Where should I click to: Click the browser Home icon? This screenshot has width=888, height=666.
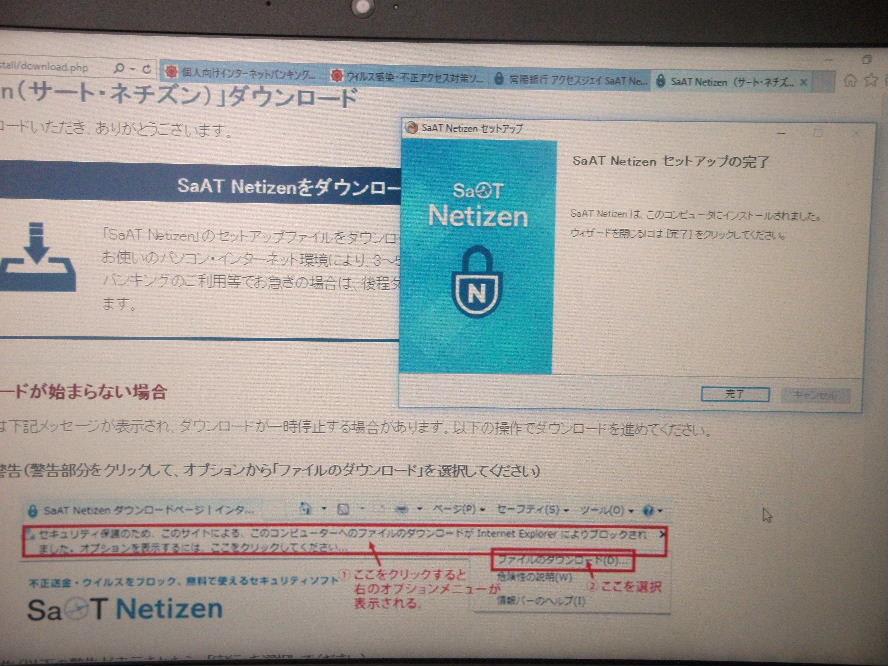point(850,80)
